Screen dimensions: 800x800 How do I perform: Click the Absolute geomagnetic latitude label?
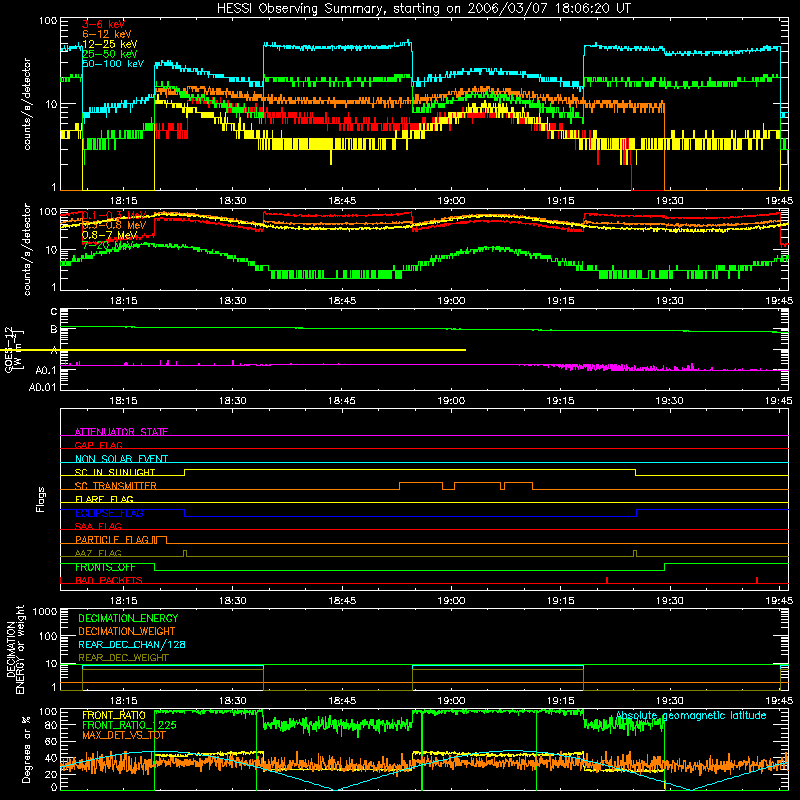(691, 715)
